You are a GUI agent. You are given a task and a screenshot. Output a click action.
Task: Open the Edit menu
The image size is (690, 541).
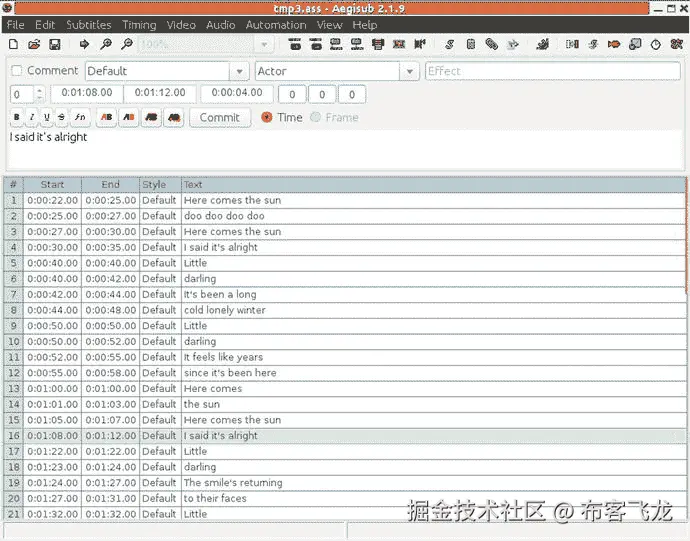tap(45, 25)
